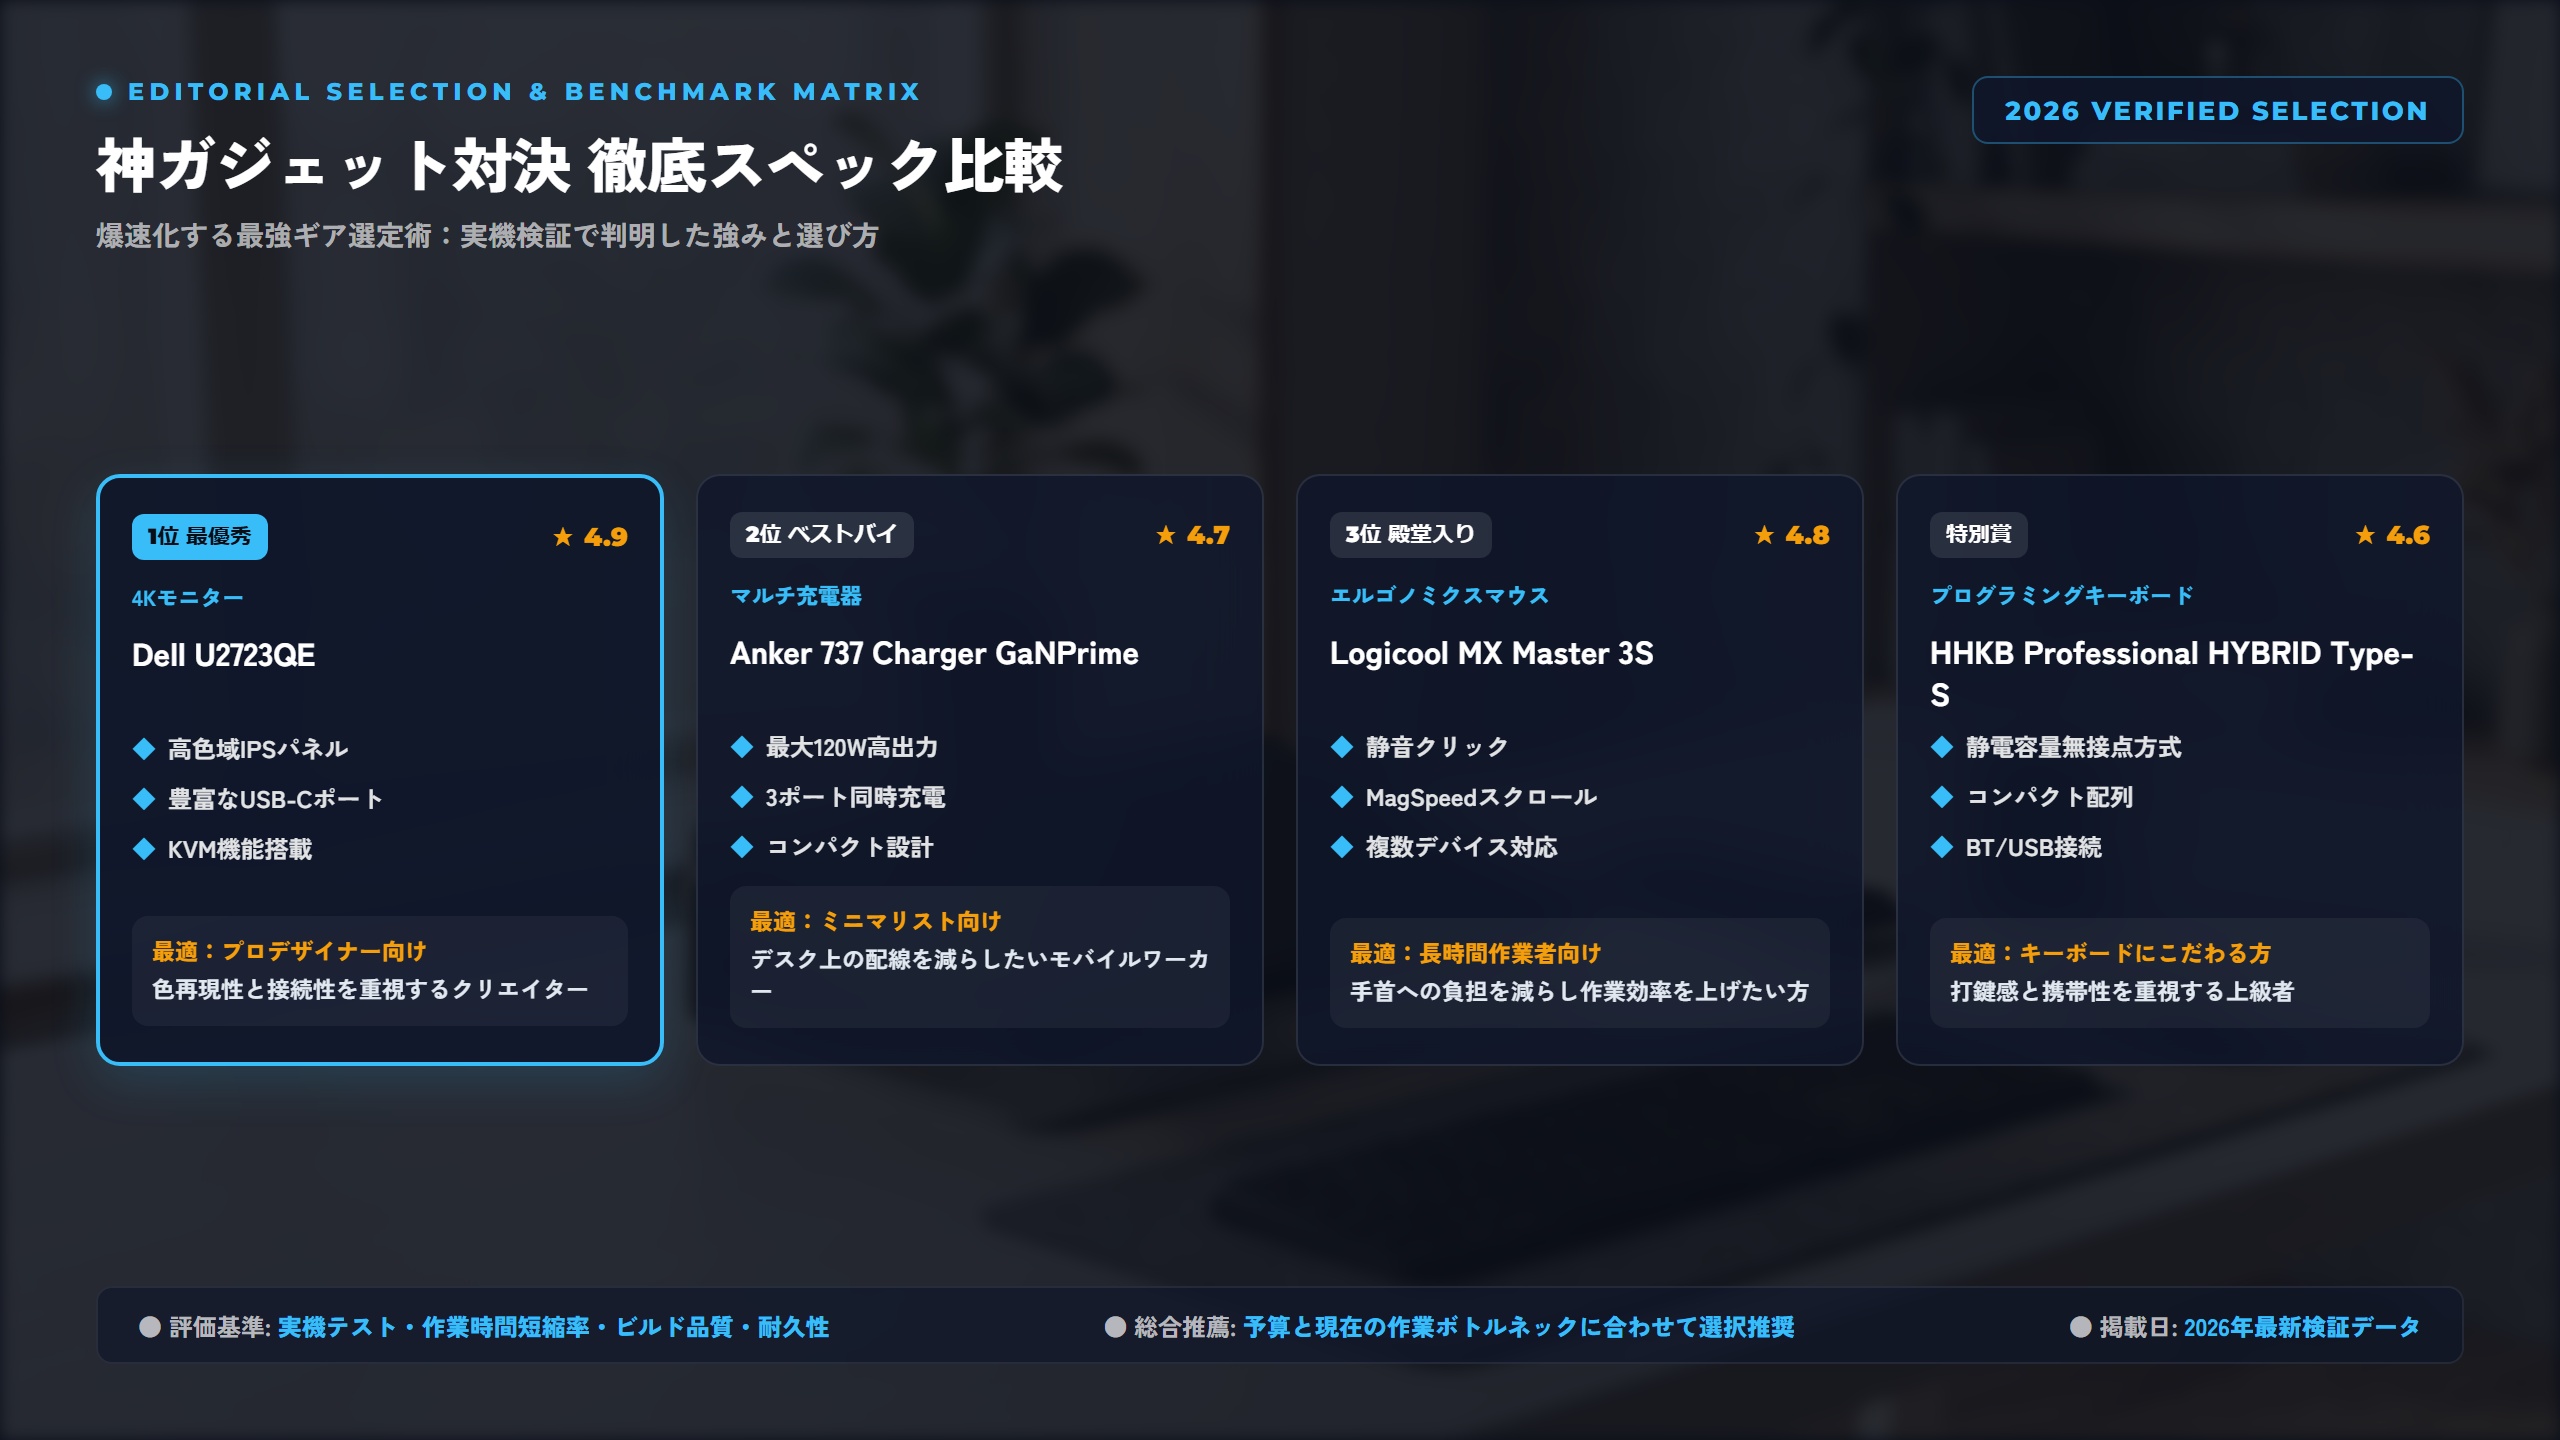The height and width of the screenshot is (1440, 2560).
Task: Click the gray dot beside 掲載日
Action: pos(2080,1327)
